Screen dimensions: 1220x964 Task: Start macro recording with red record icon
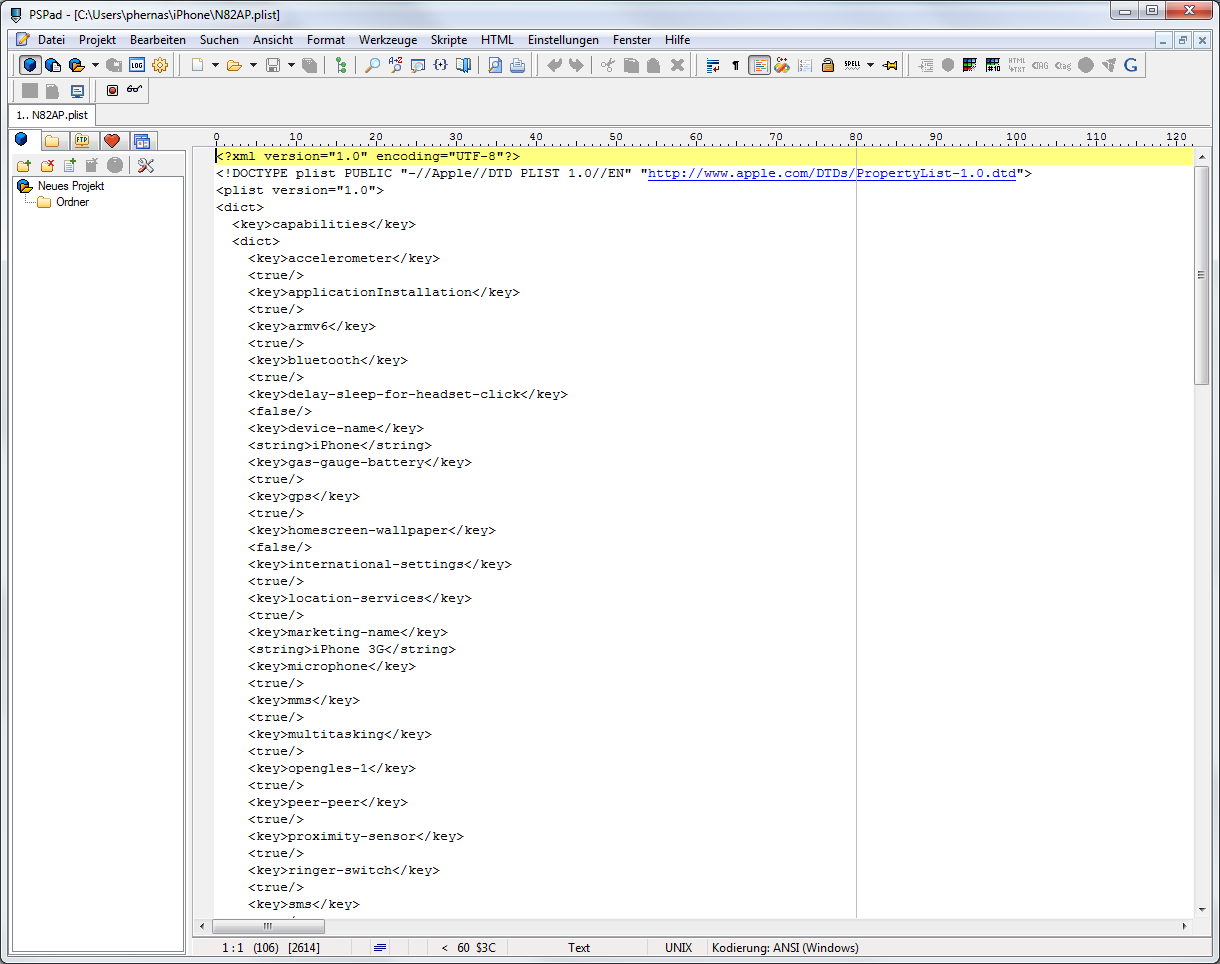(x=112, y=90)
